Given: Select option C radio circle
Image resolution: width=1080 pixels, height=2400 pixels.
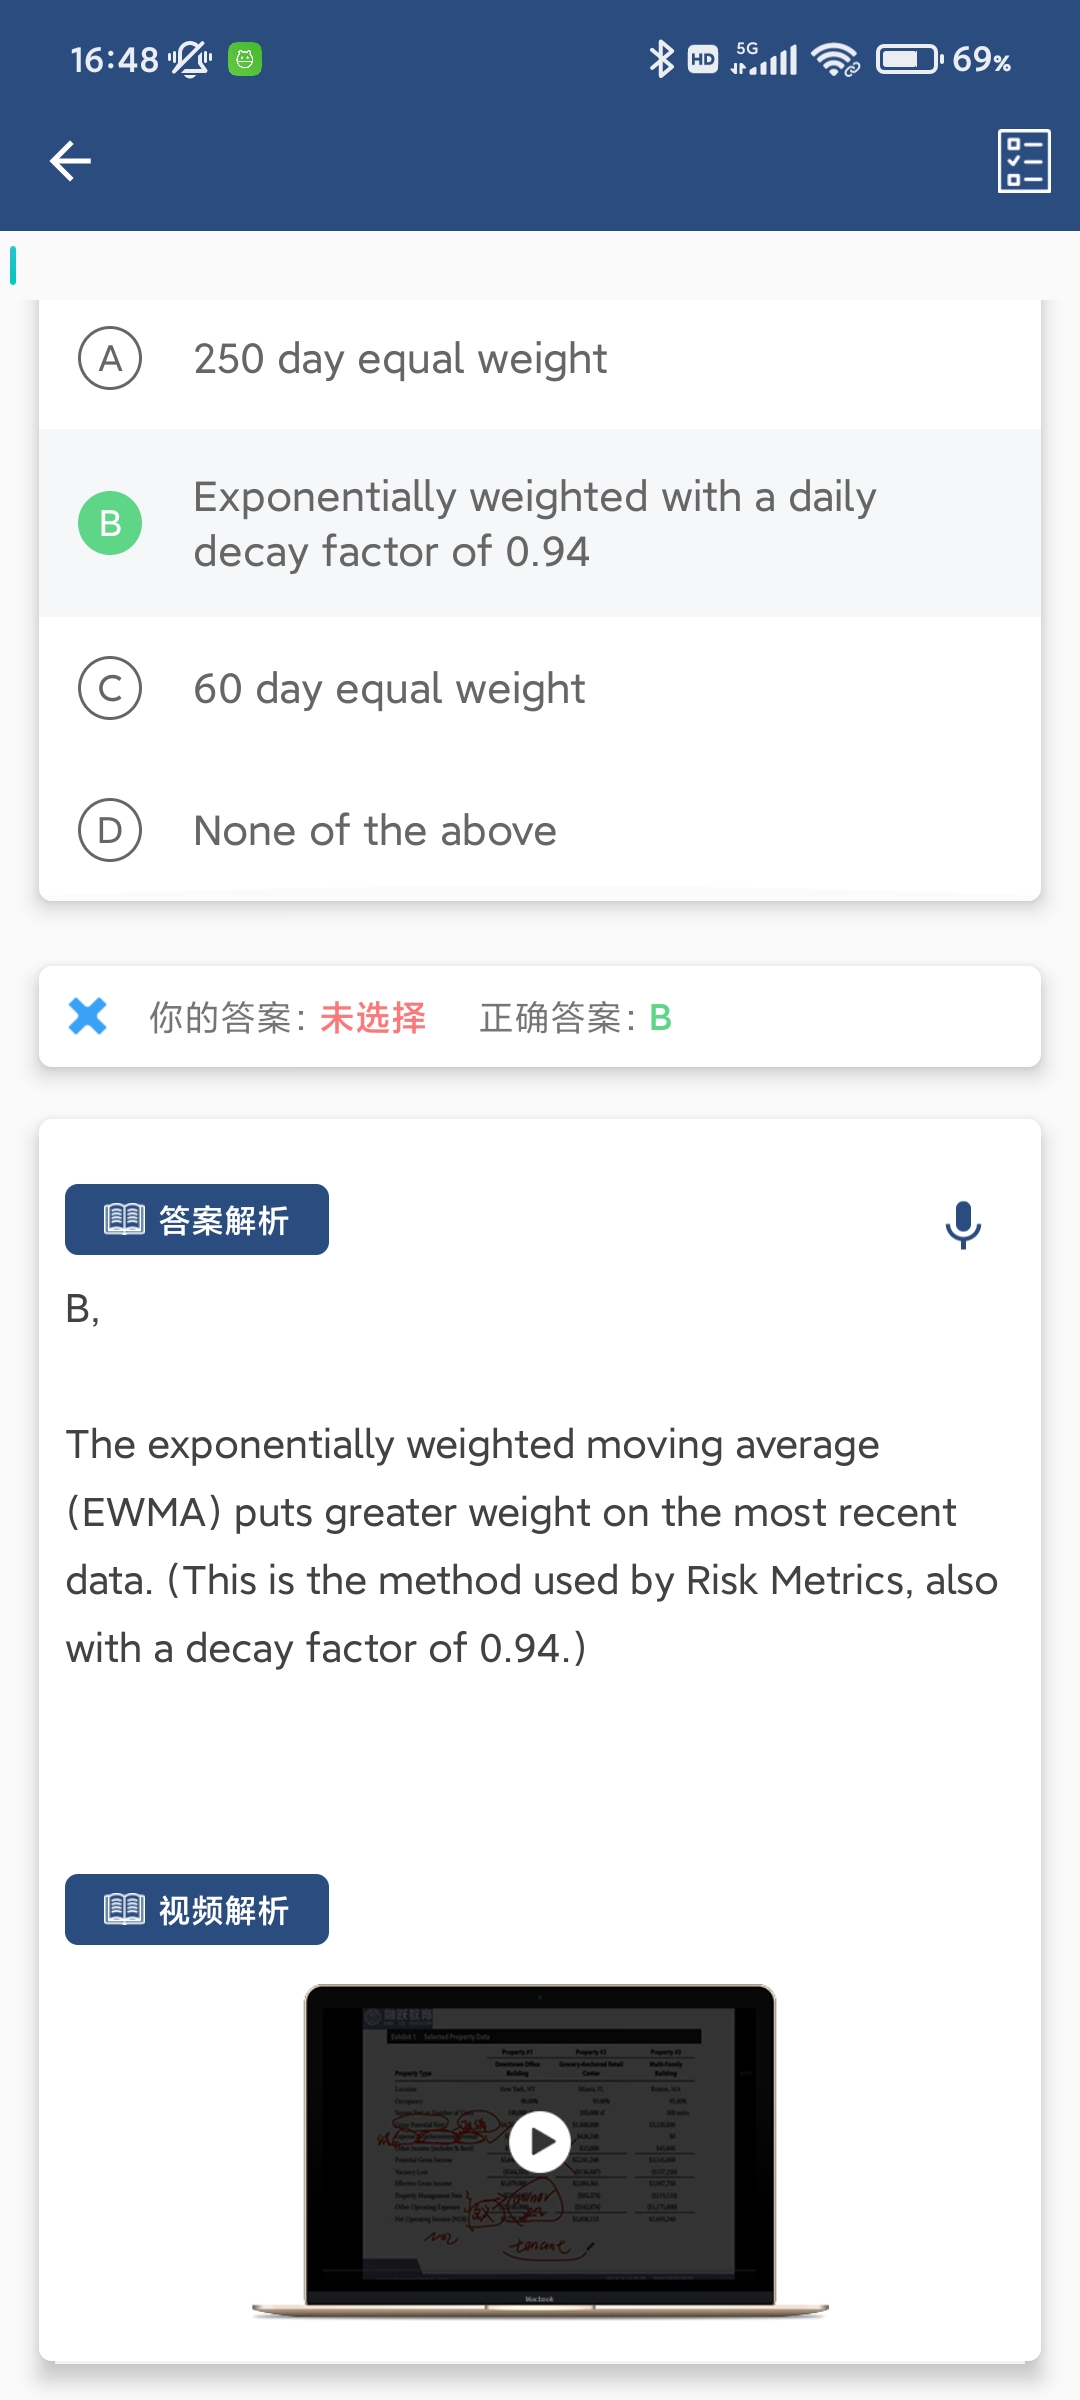Looking at the screenshot, I should 110,688.
